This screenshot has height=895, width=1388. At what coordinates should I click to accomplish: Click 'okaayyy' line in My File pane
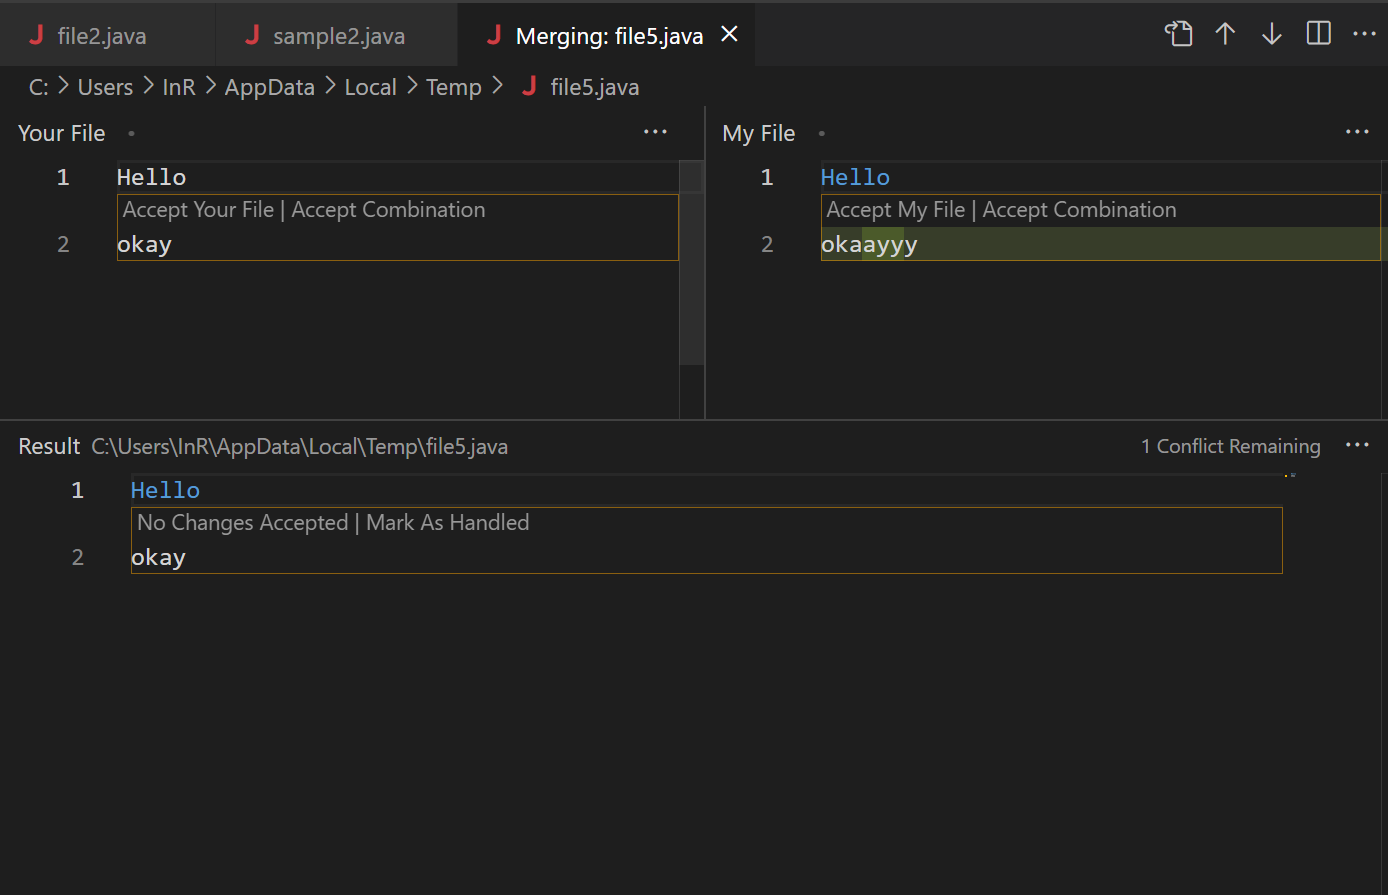pos(869,244)
